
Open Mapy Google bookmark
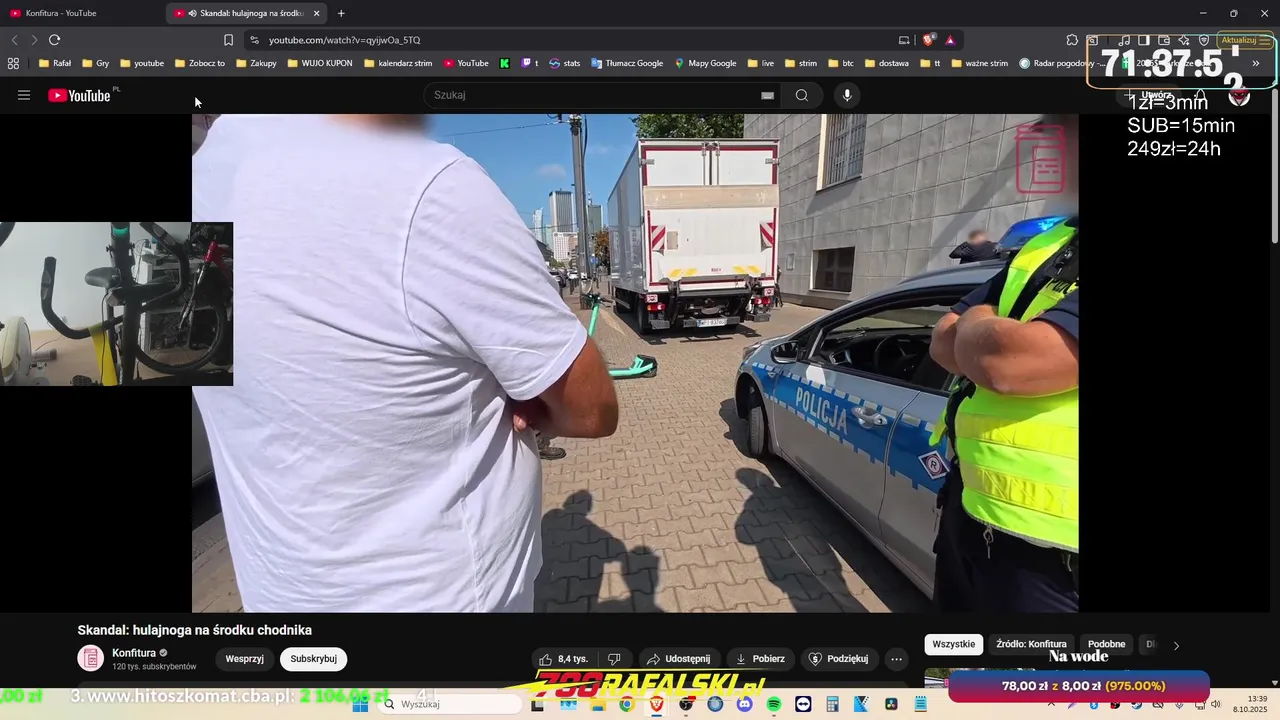point(705,63)
